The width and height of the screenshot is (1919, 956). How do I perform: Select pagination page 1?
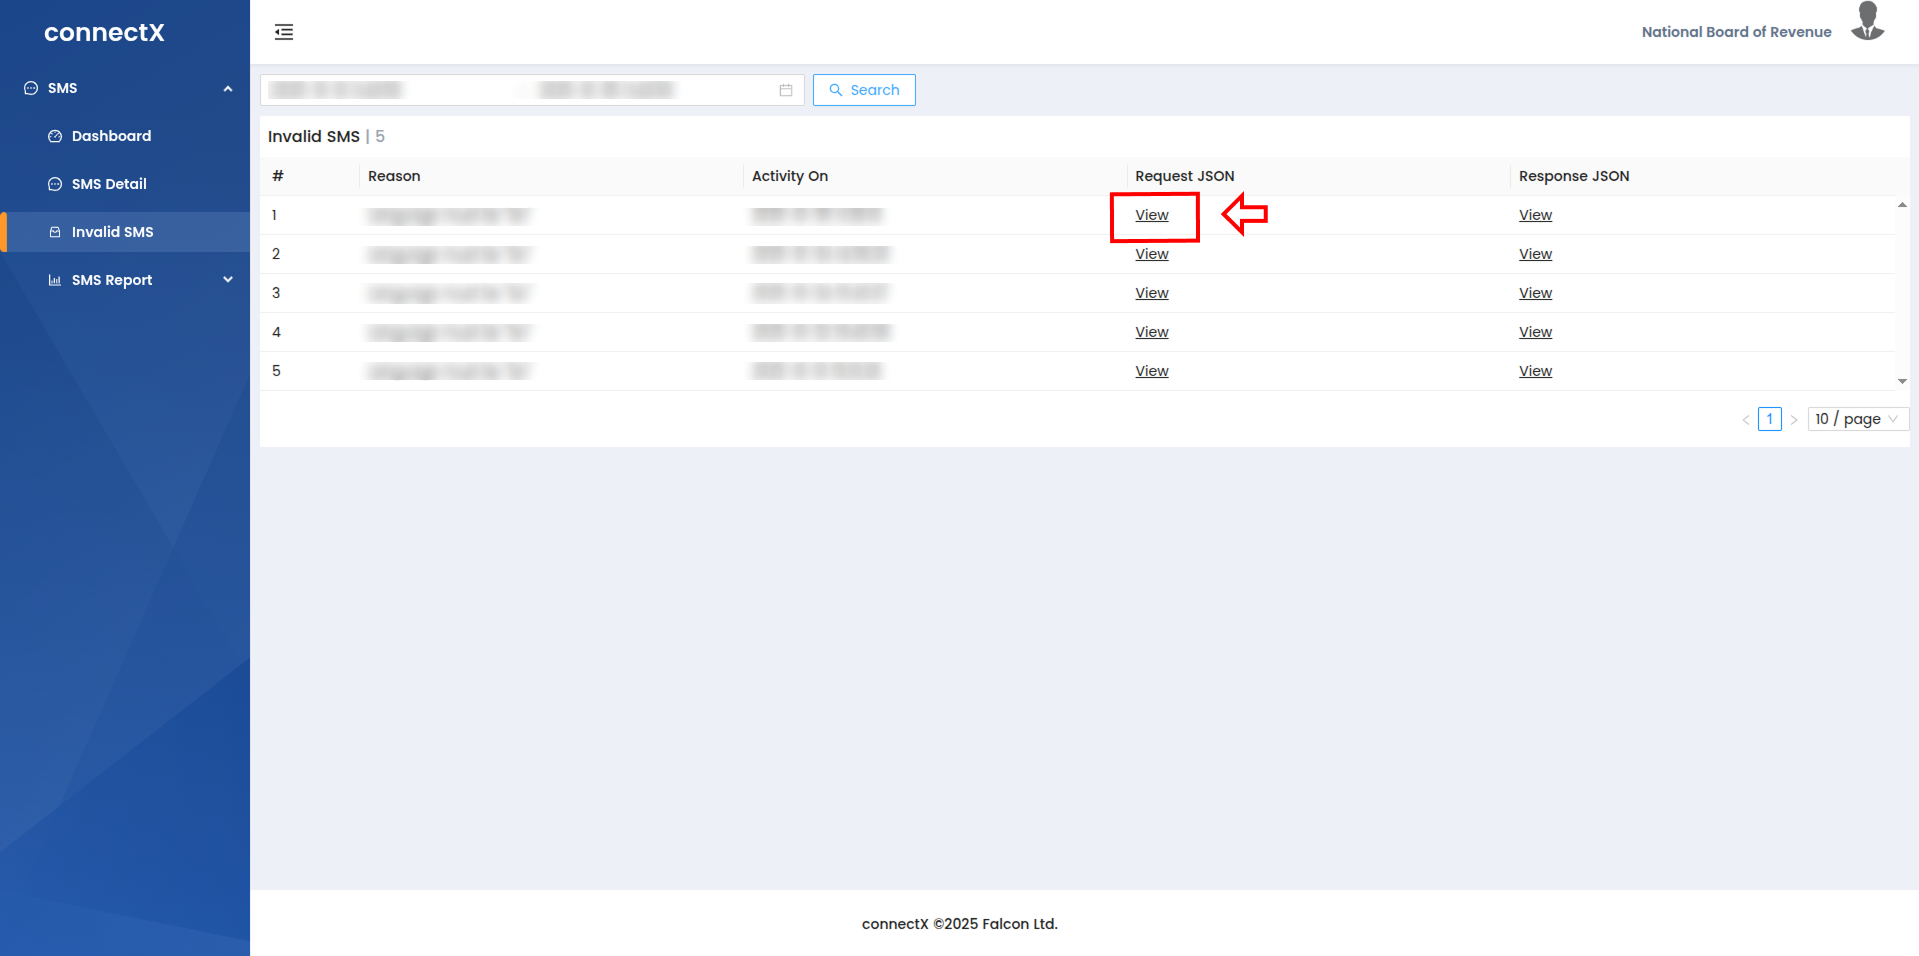pyautogui.click(x=1769, y=419)
